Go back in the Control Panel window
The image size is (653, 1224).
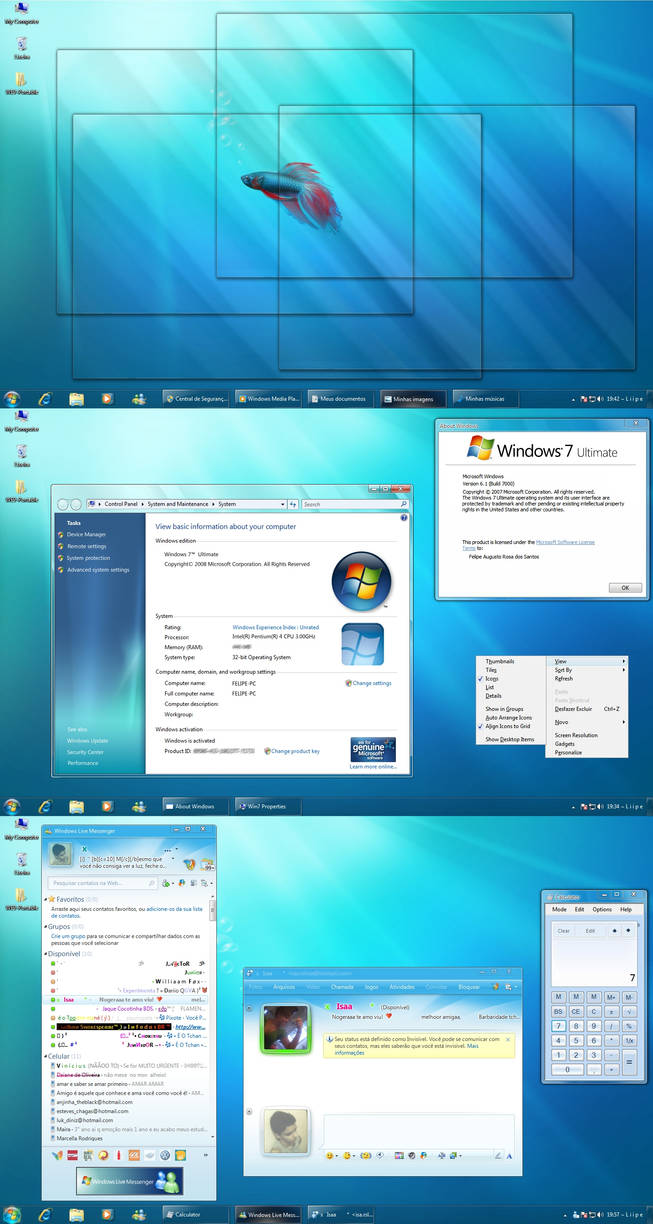tap(63, 504)
